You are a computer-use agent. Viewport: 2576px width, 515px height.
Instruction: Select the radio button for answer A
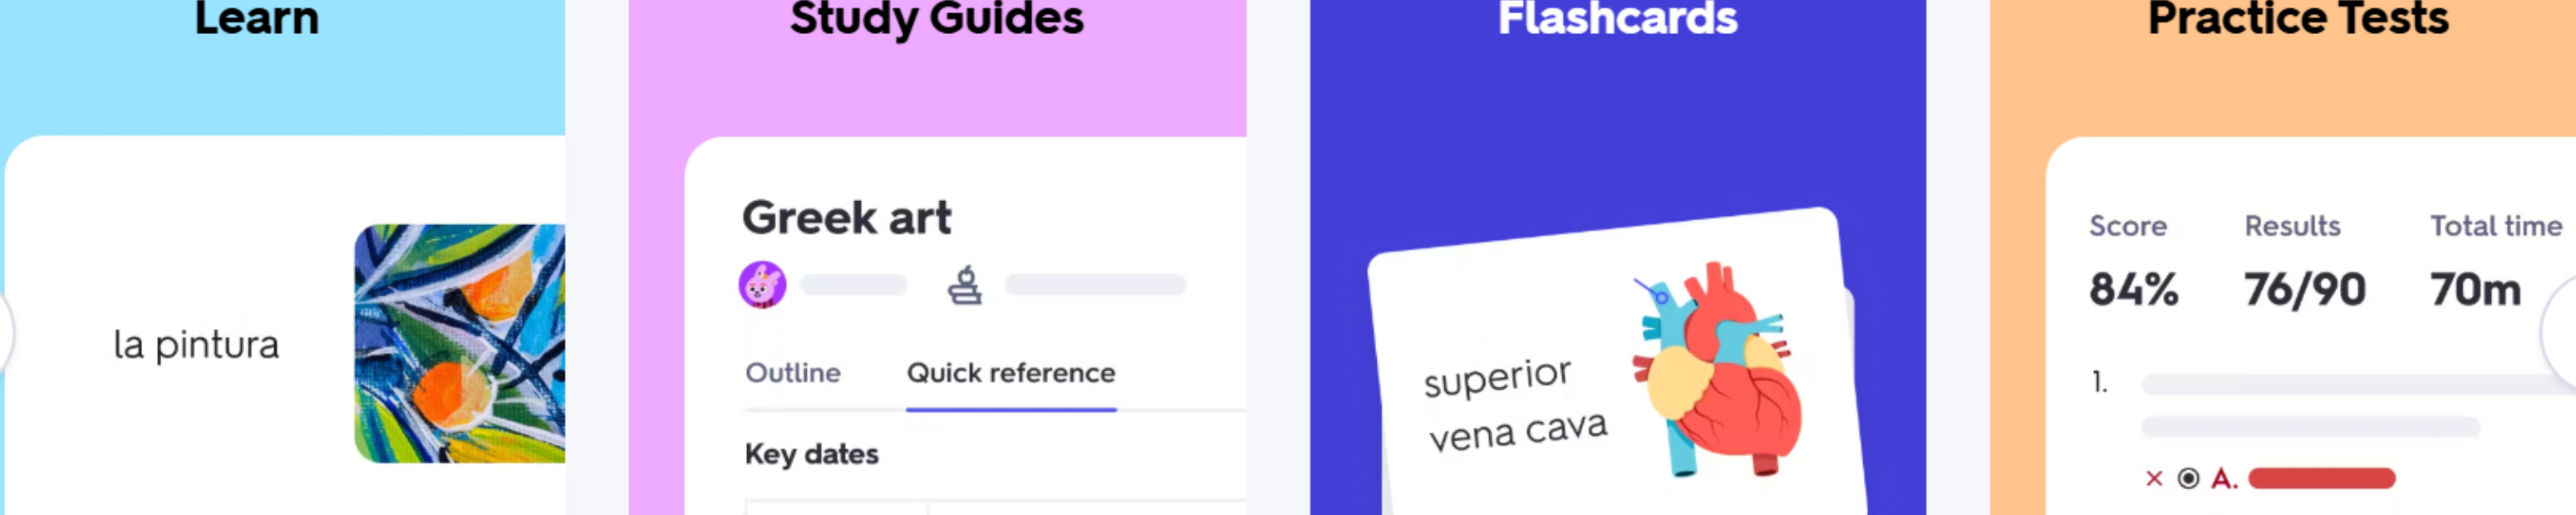pyautogui.click(x=2188, y=479)
